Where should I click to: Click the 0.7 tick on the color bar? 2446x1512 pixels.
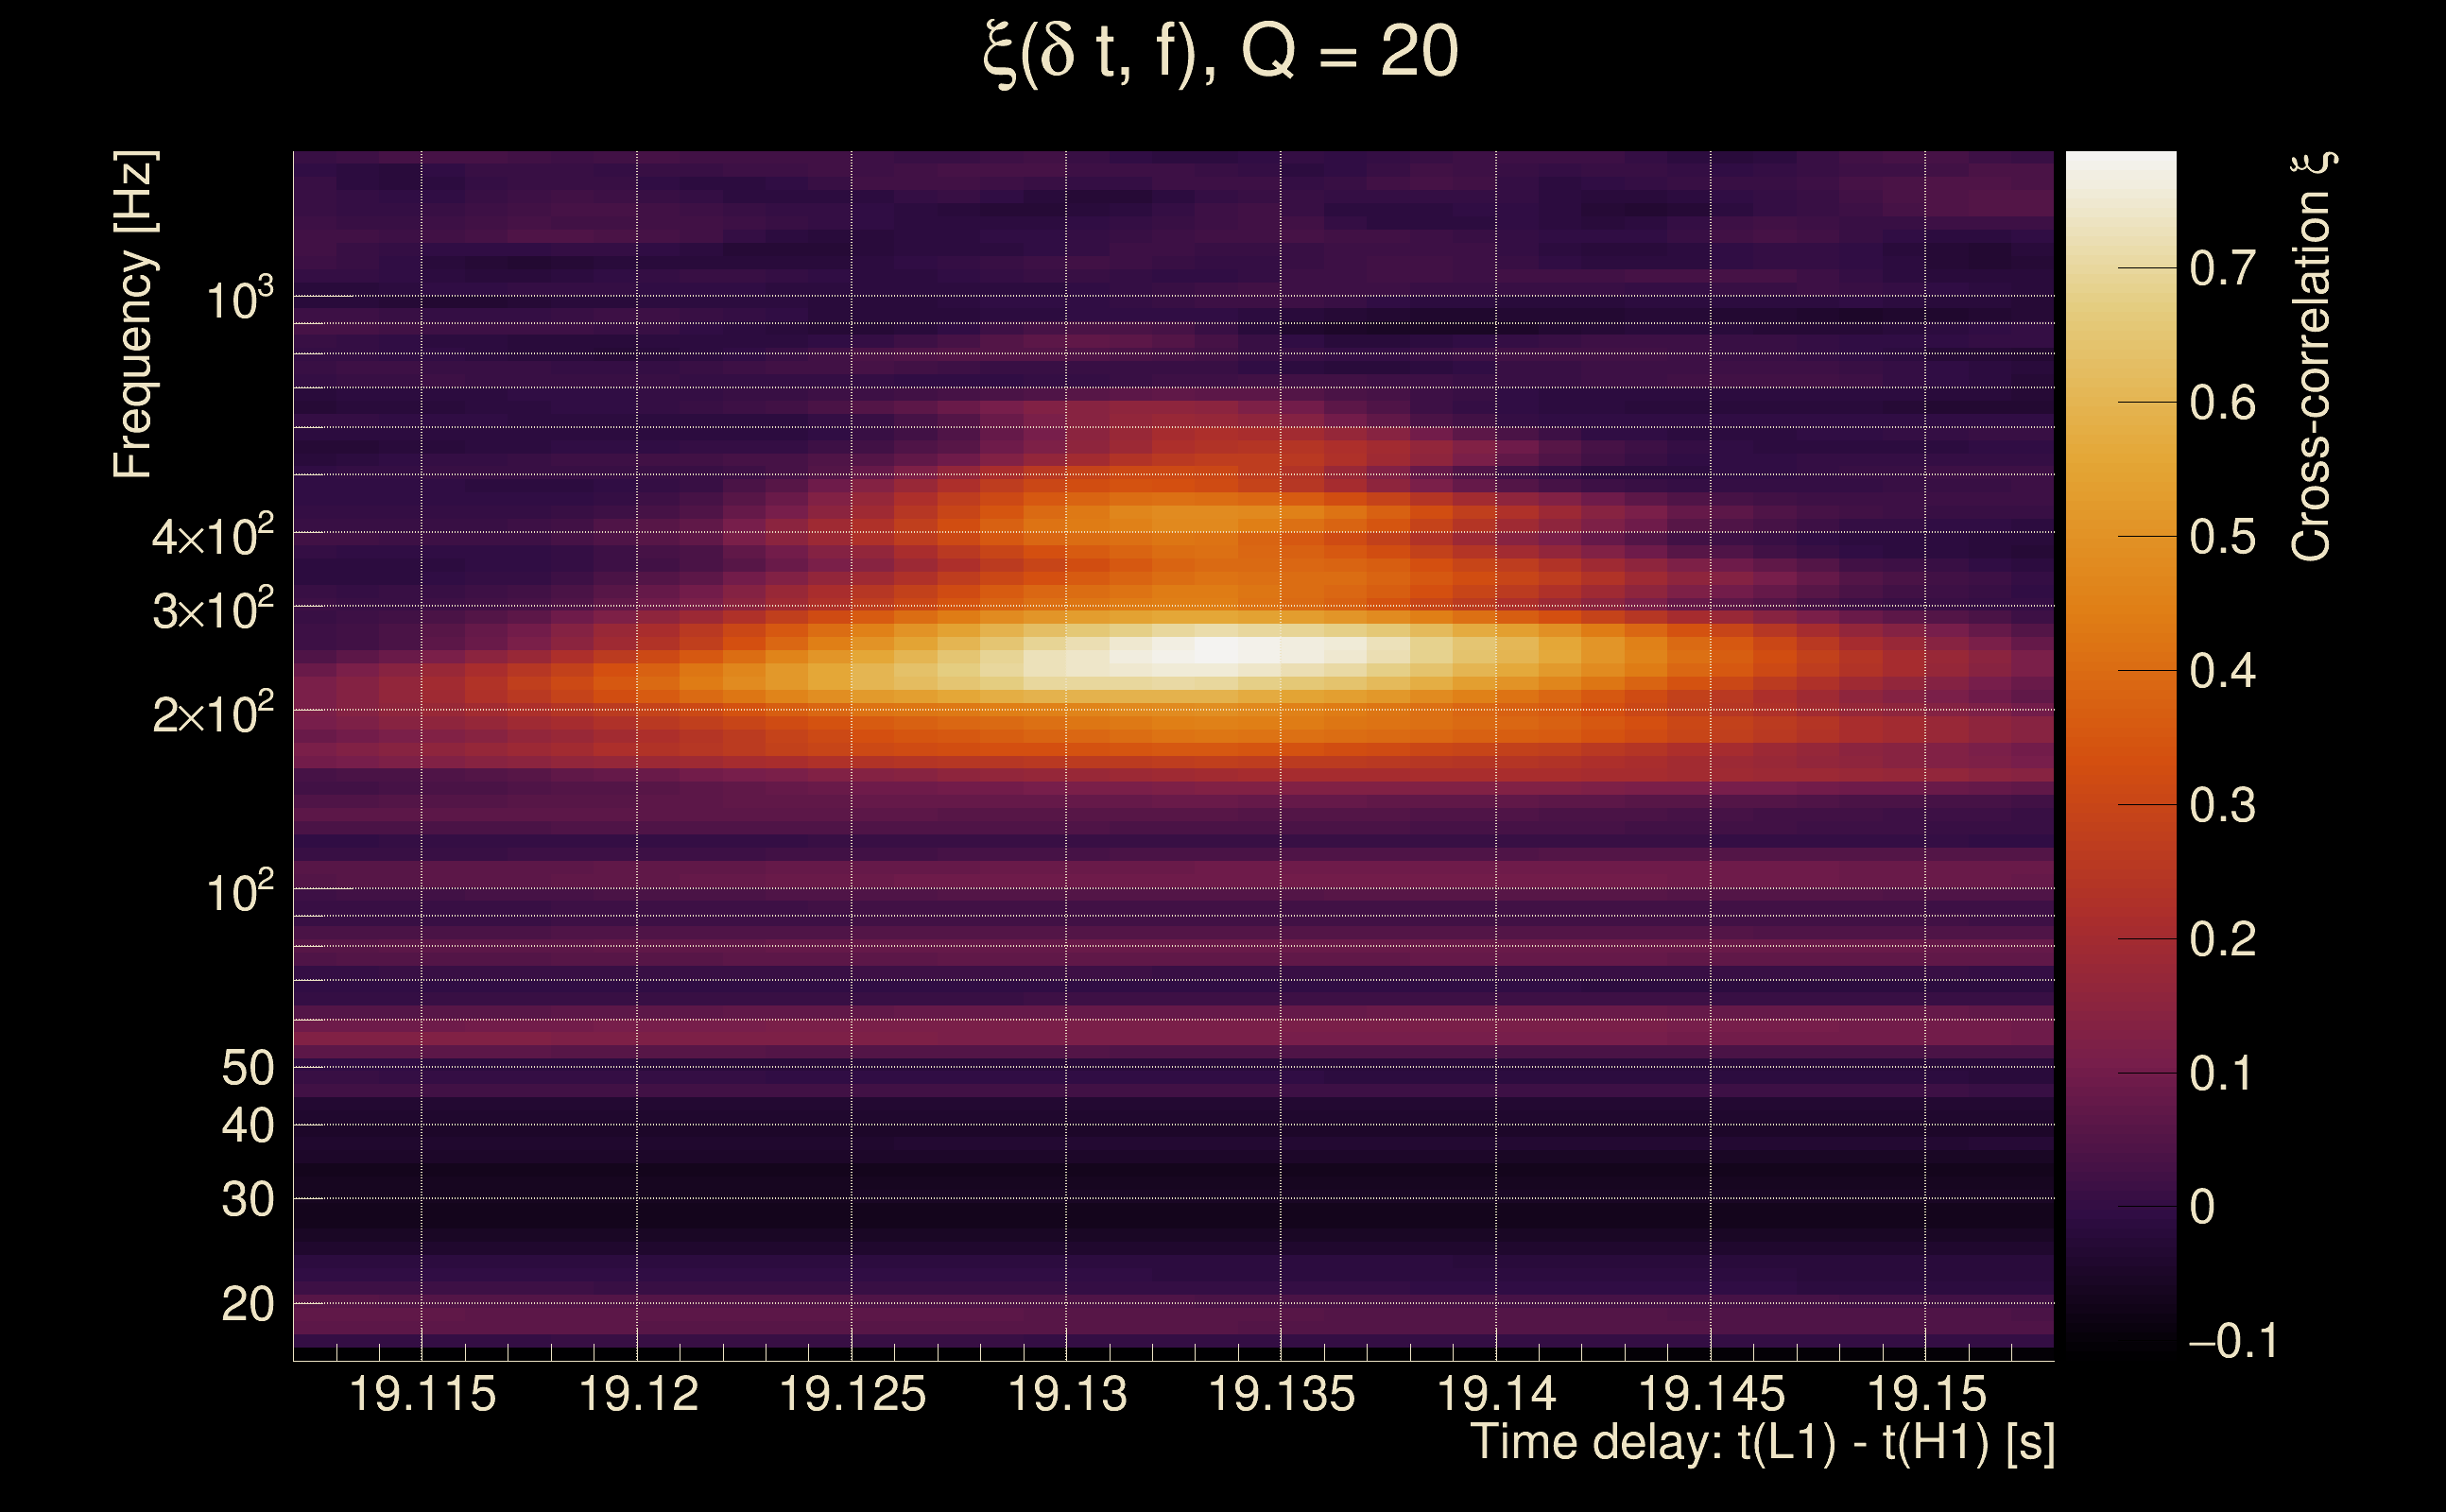(2222, 268)
